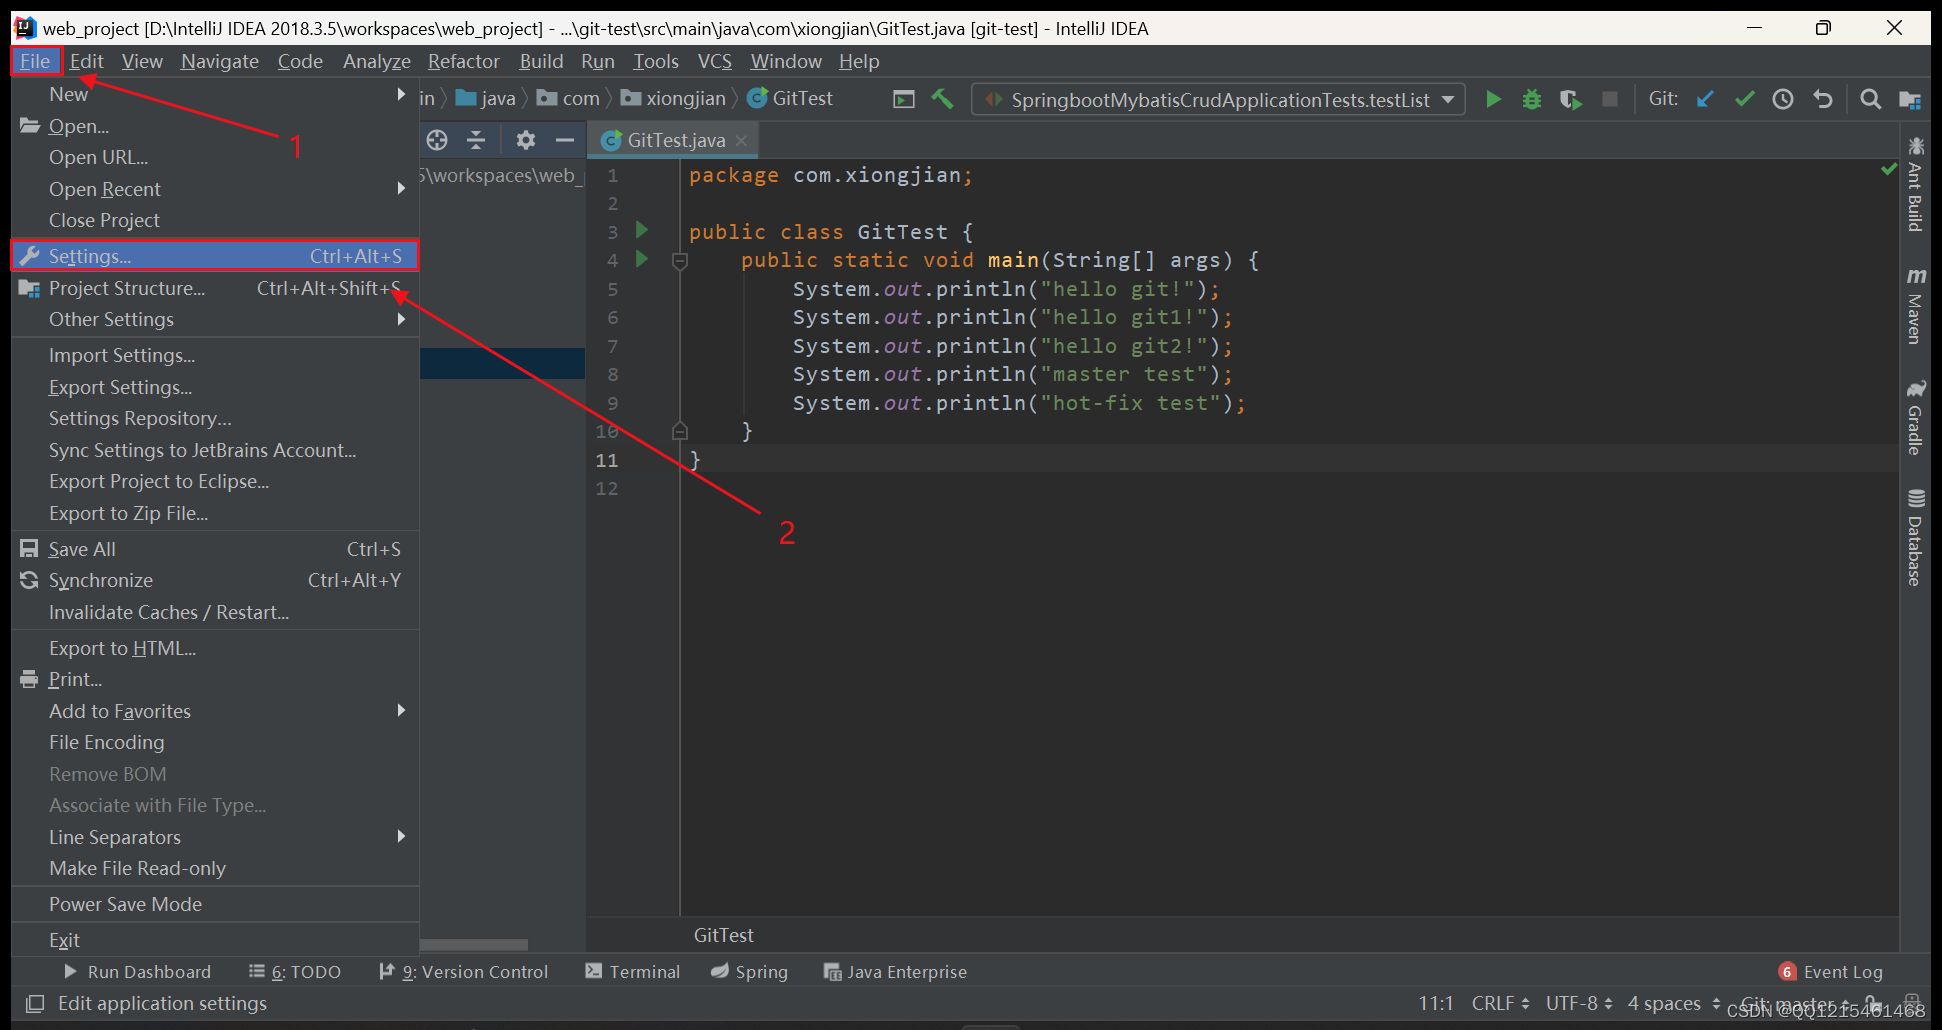Image resolution: width=1942 pixels, height=1030 pixels.
Task: Open Search Everywhere magnifier icon
Action: click(1870, 99)
